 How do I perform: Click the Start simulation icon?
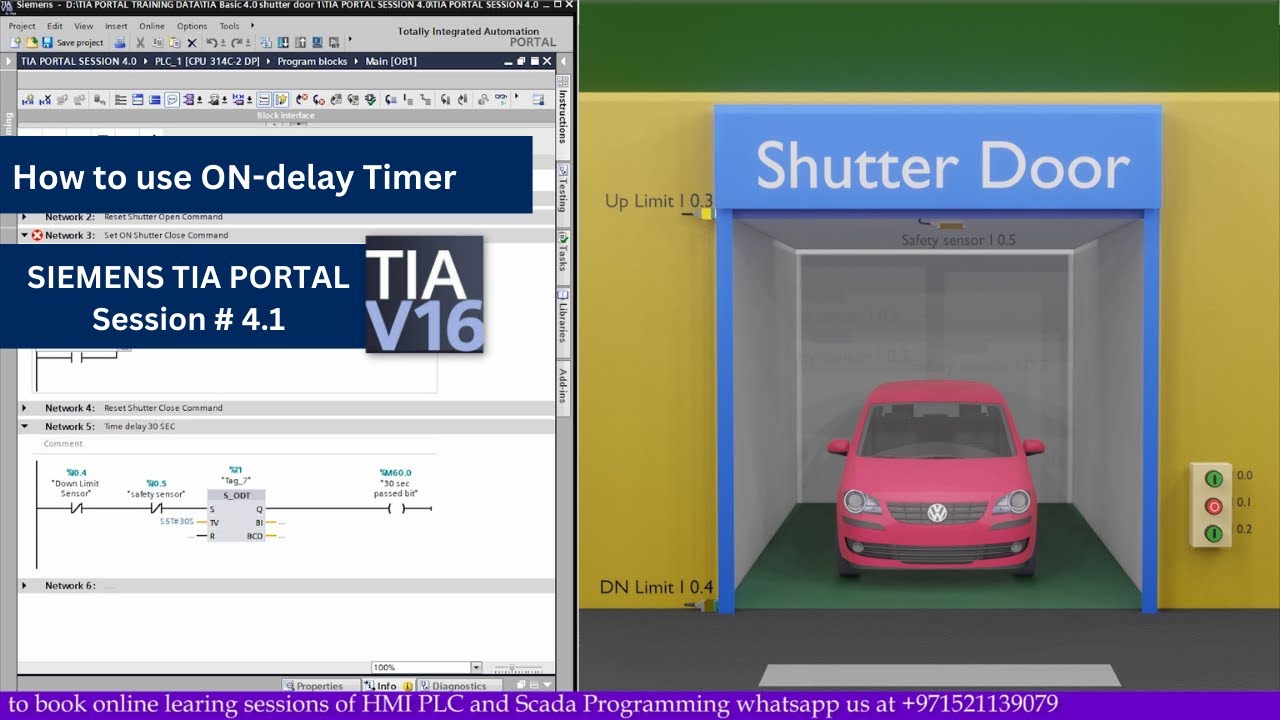click(x=317, y=42)
